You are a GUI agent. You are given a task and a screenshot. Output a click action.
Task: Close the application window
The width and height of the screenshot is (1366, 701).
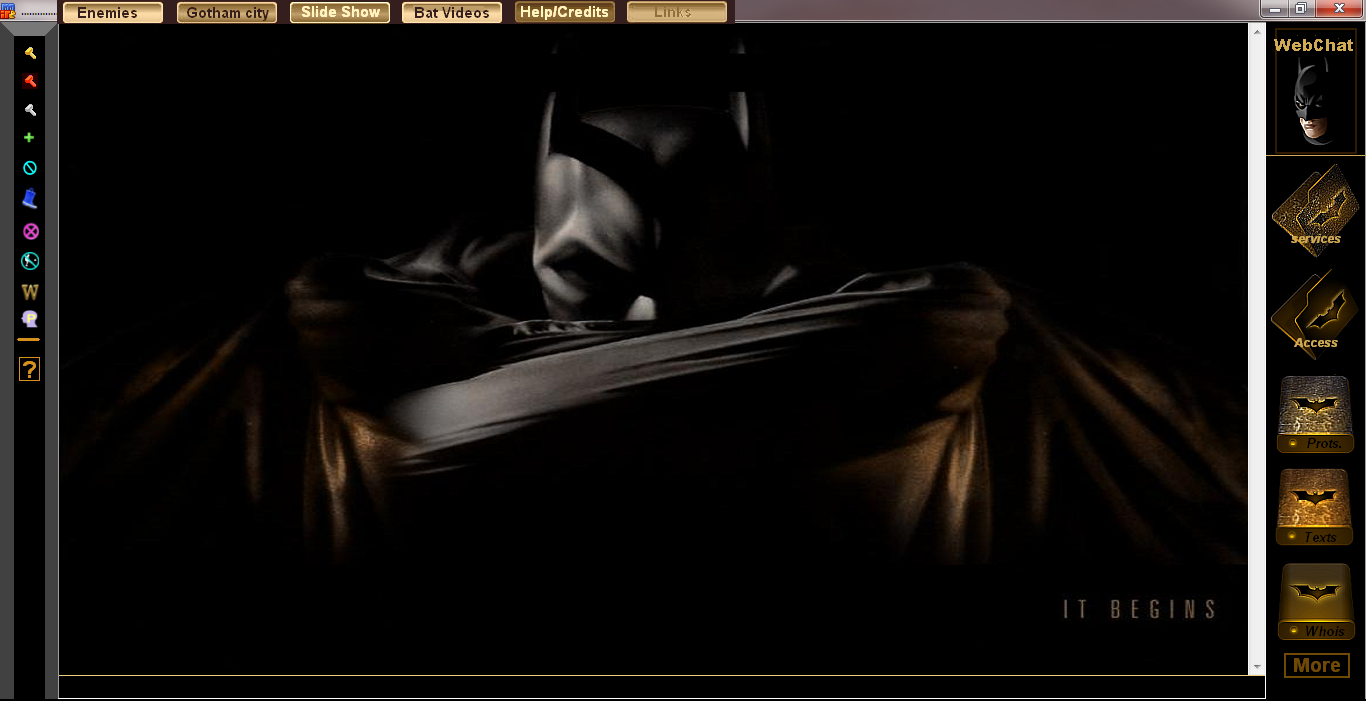tap(1338, 9)
